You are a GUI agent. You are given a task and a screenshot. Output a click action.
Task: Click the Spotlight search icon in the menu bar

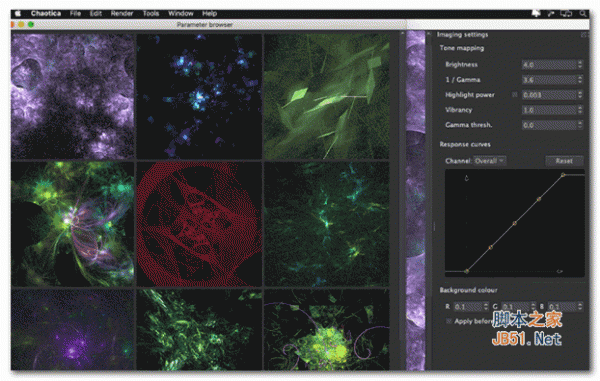tap(583, 13)
